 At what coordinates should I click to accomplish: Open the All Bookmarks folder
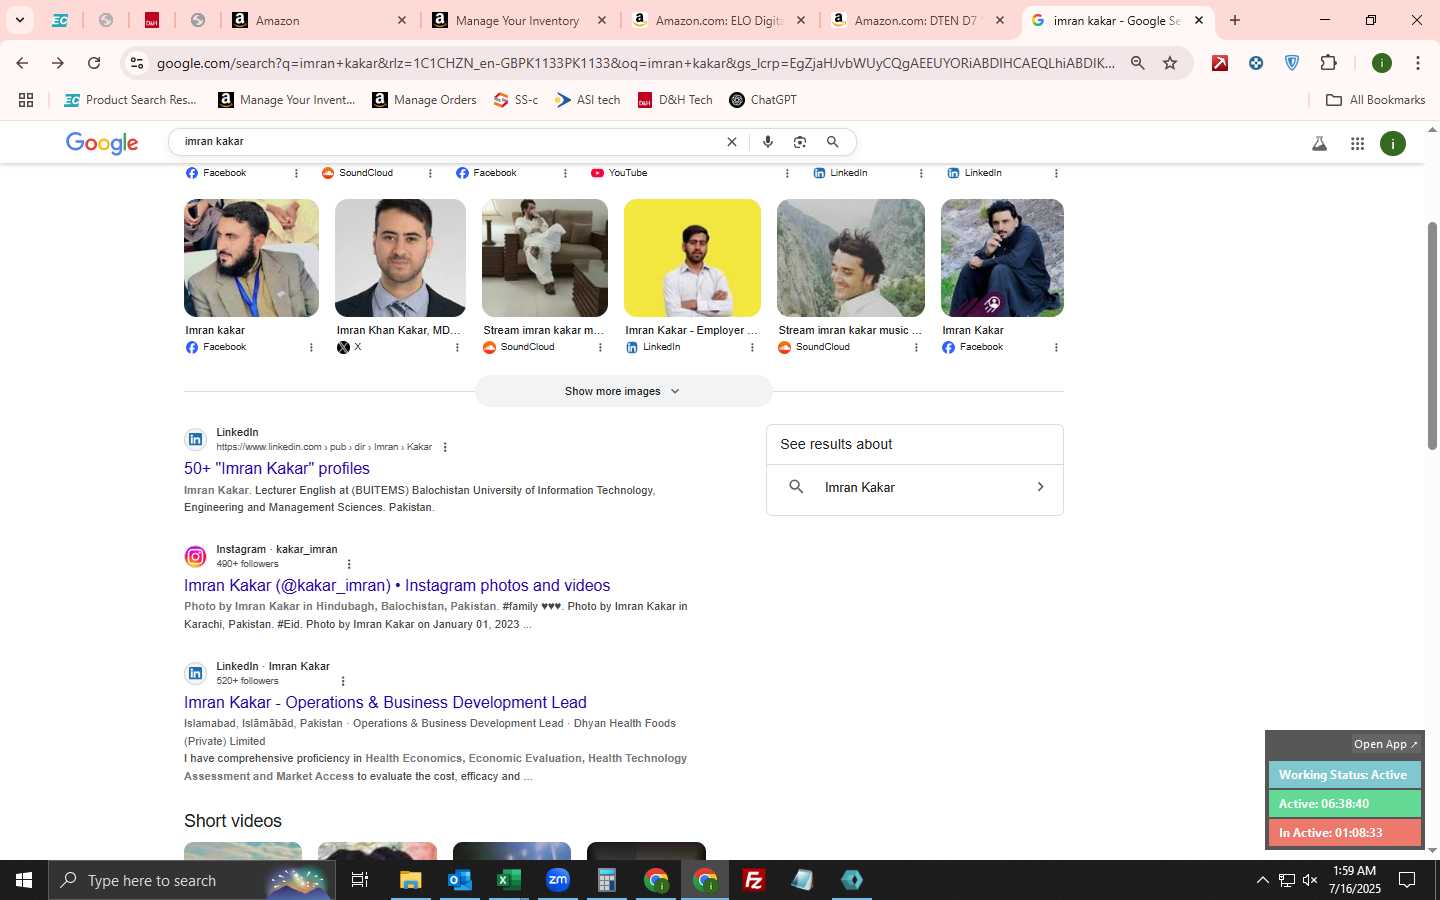(x=1375, y=100)
